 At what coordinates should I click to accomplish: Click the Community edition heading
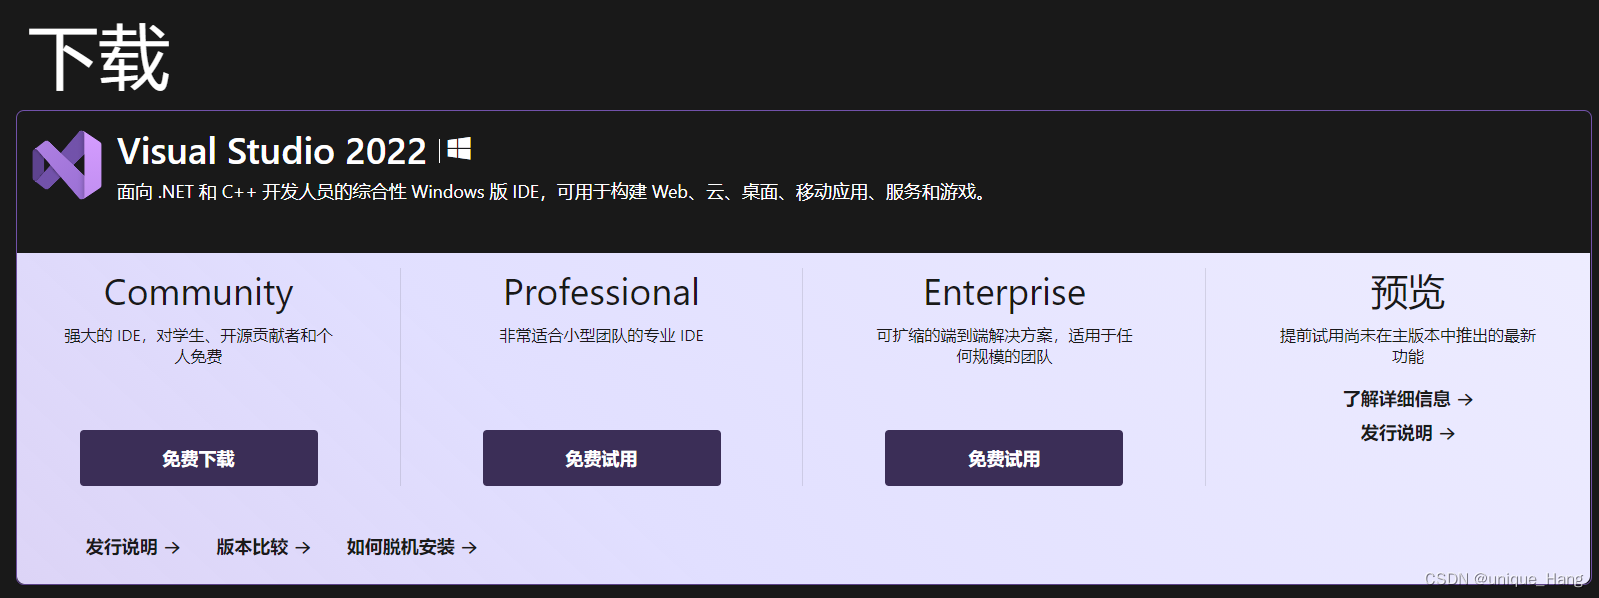point(199,293)
